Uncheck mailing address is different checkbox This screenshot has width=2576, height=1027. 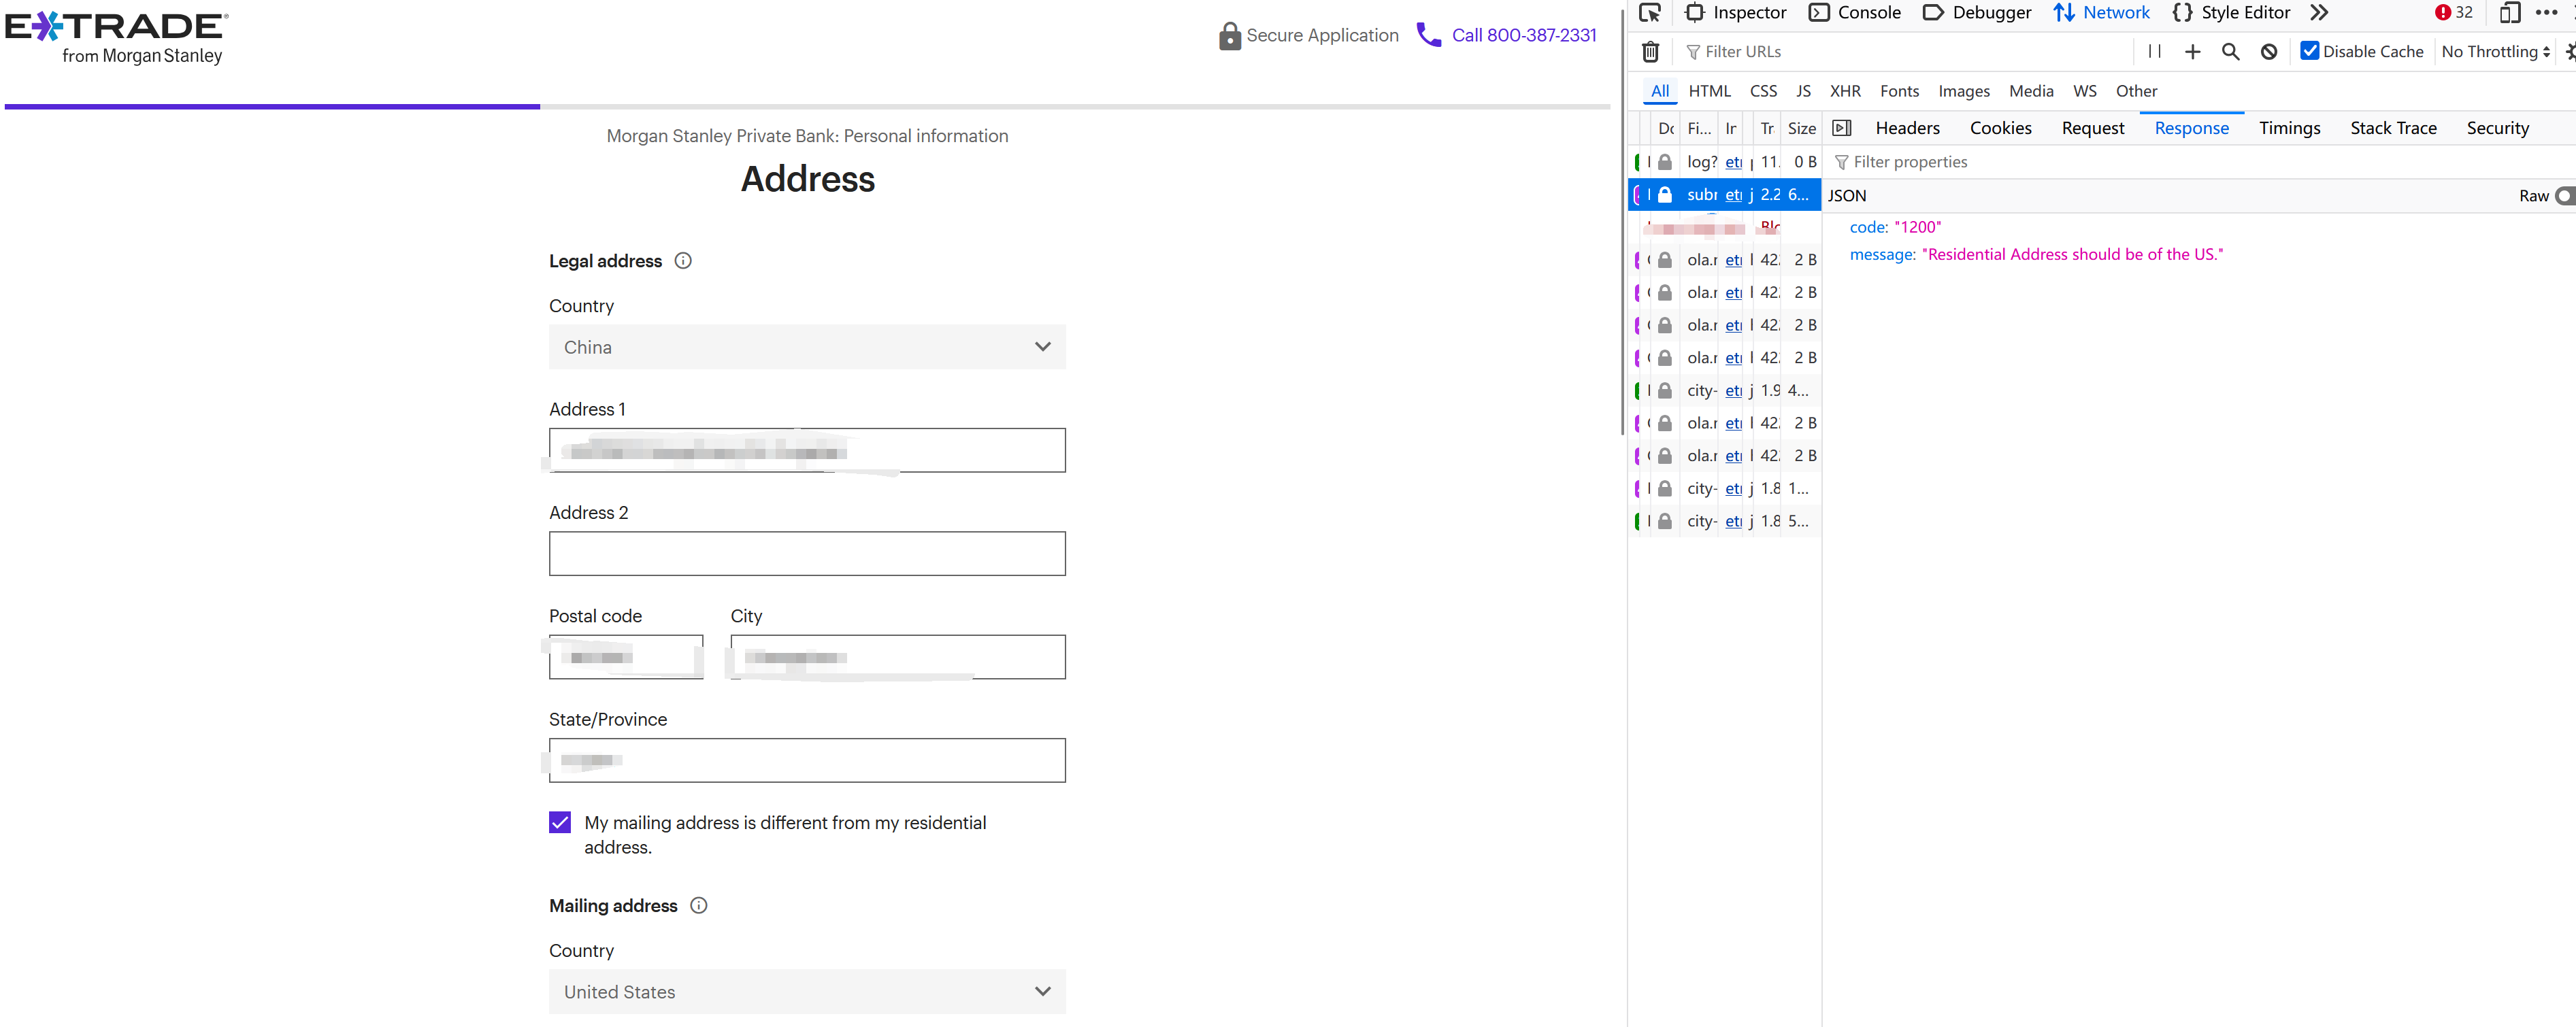[560, 823]
